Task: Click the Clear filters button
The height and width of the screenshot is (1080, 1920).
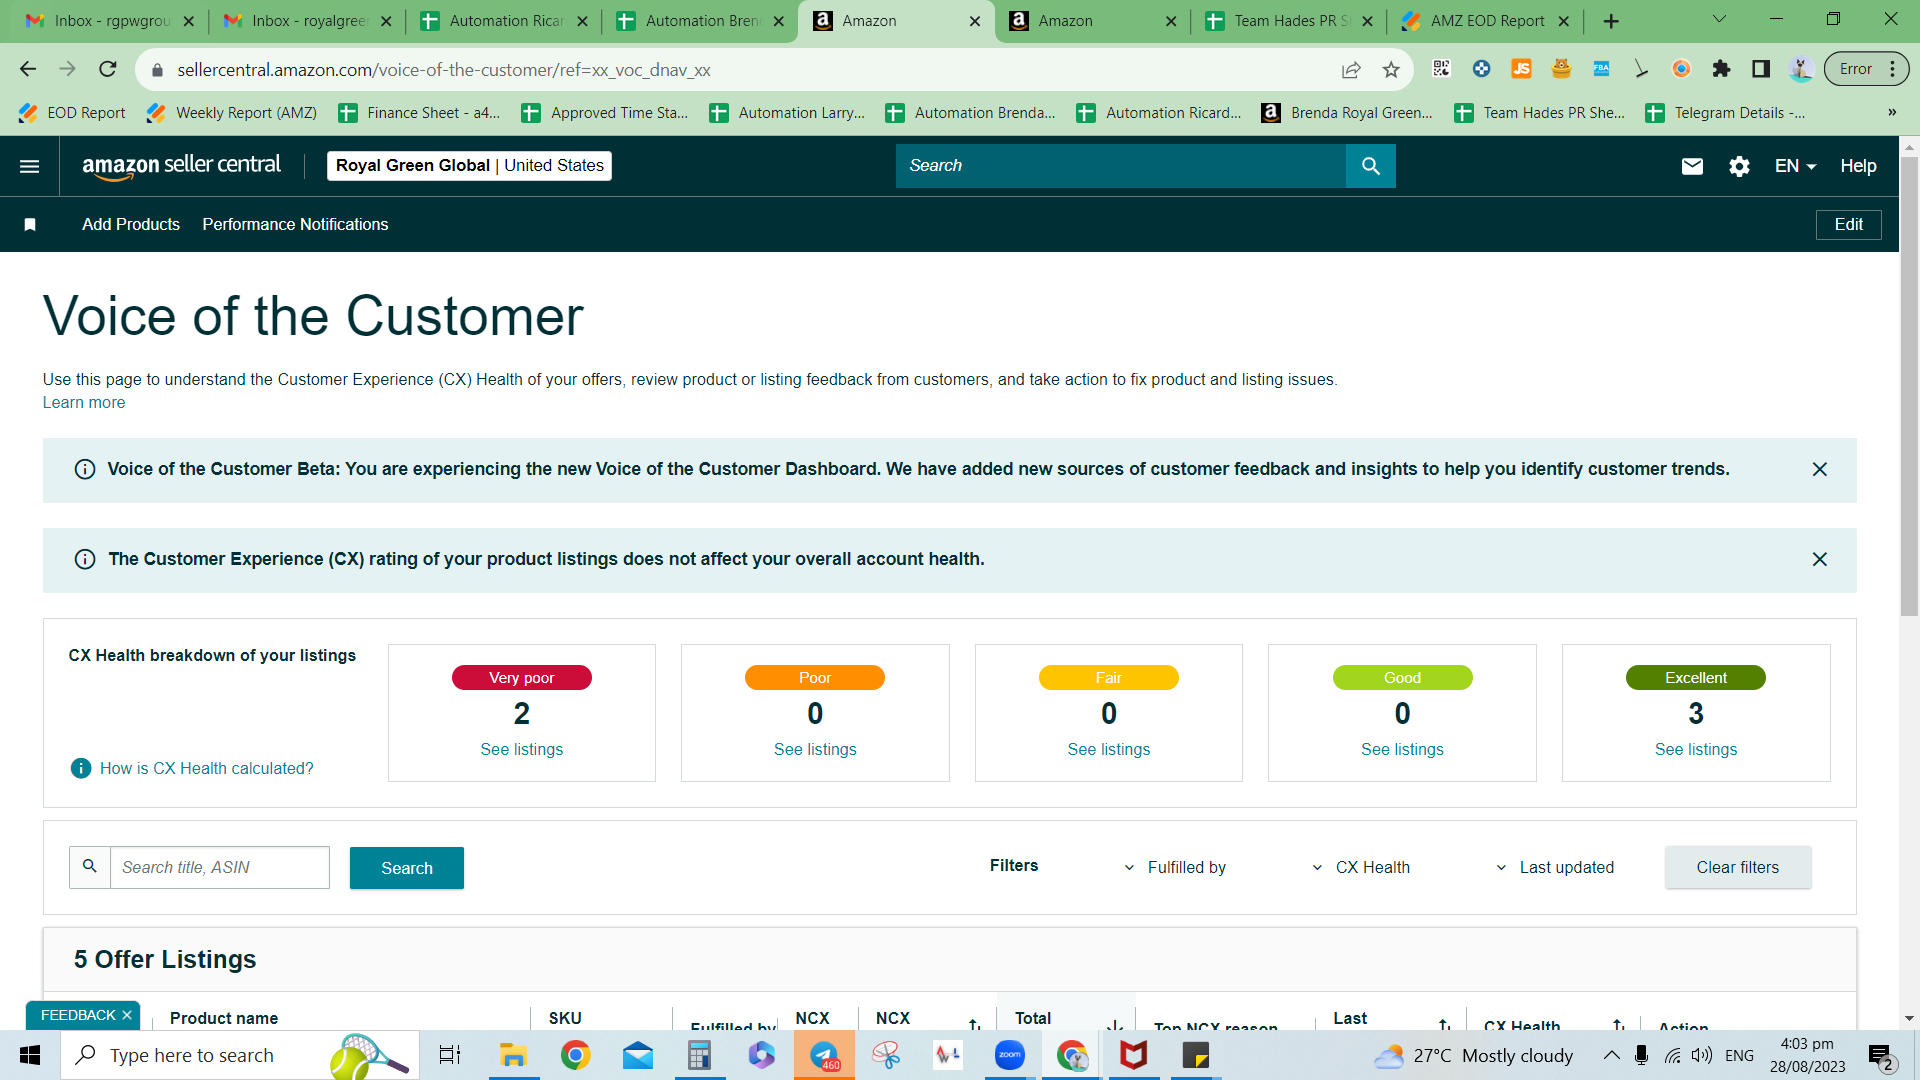Action: [1737, 867]
